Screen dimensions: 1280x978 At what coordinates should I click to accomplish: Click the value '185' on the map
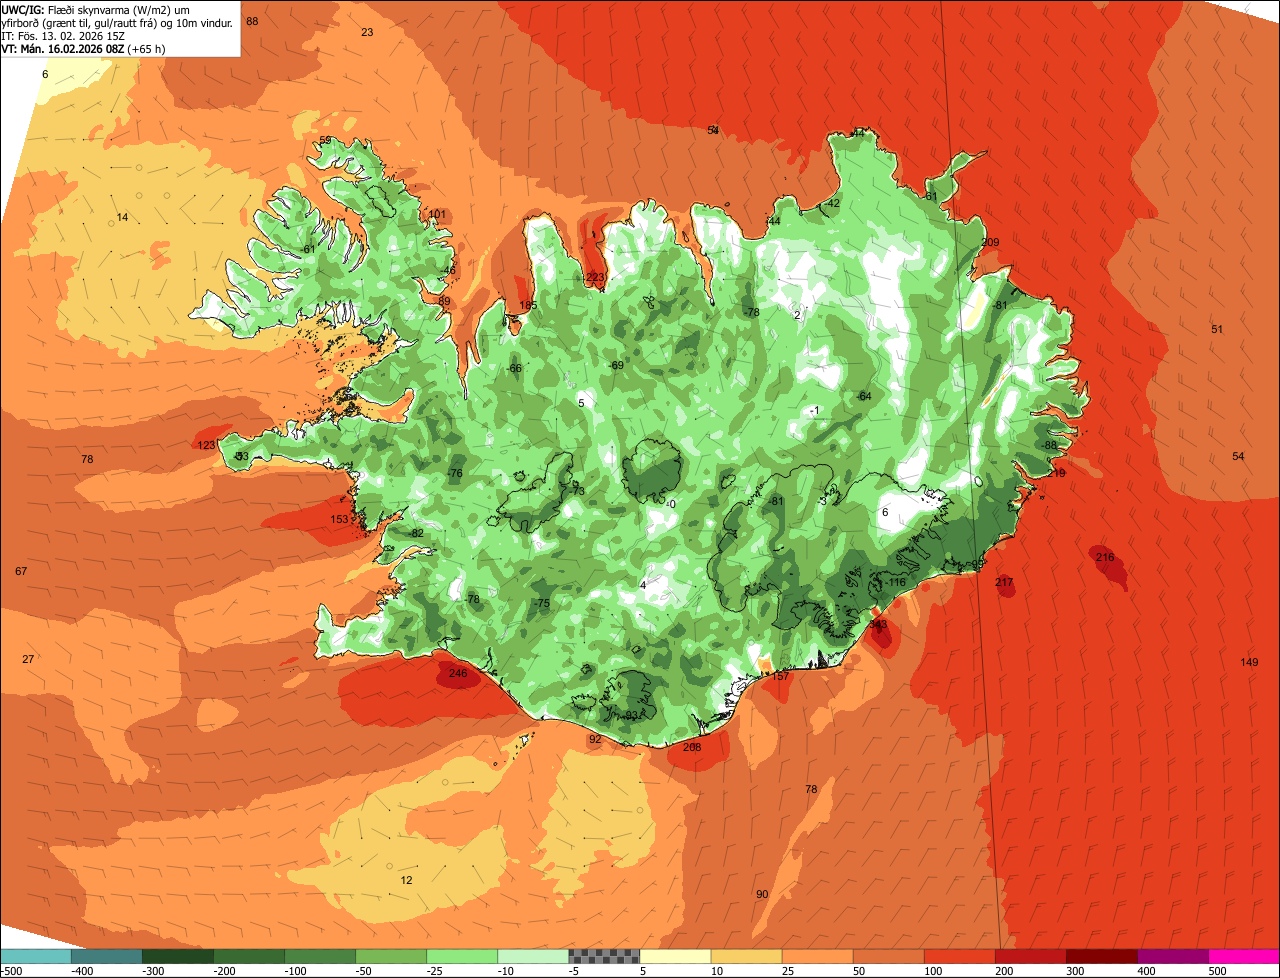528,305
